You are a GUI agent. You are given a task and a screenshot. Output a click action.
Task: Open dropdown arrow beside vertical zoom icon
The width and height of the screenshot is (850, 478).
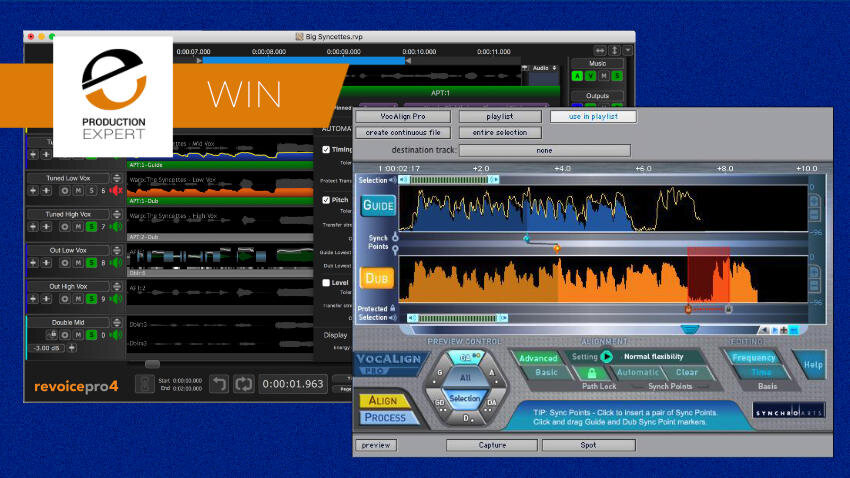628,50
